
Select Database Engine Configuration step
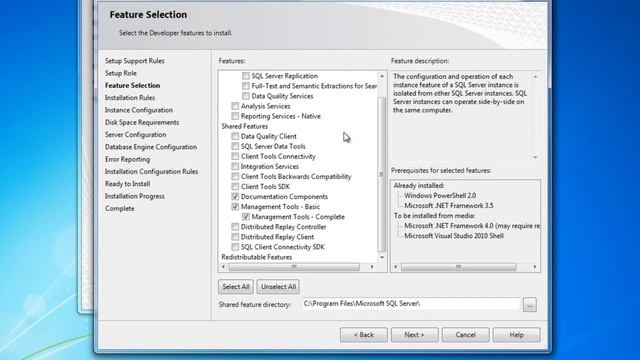151,147
